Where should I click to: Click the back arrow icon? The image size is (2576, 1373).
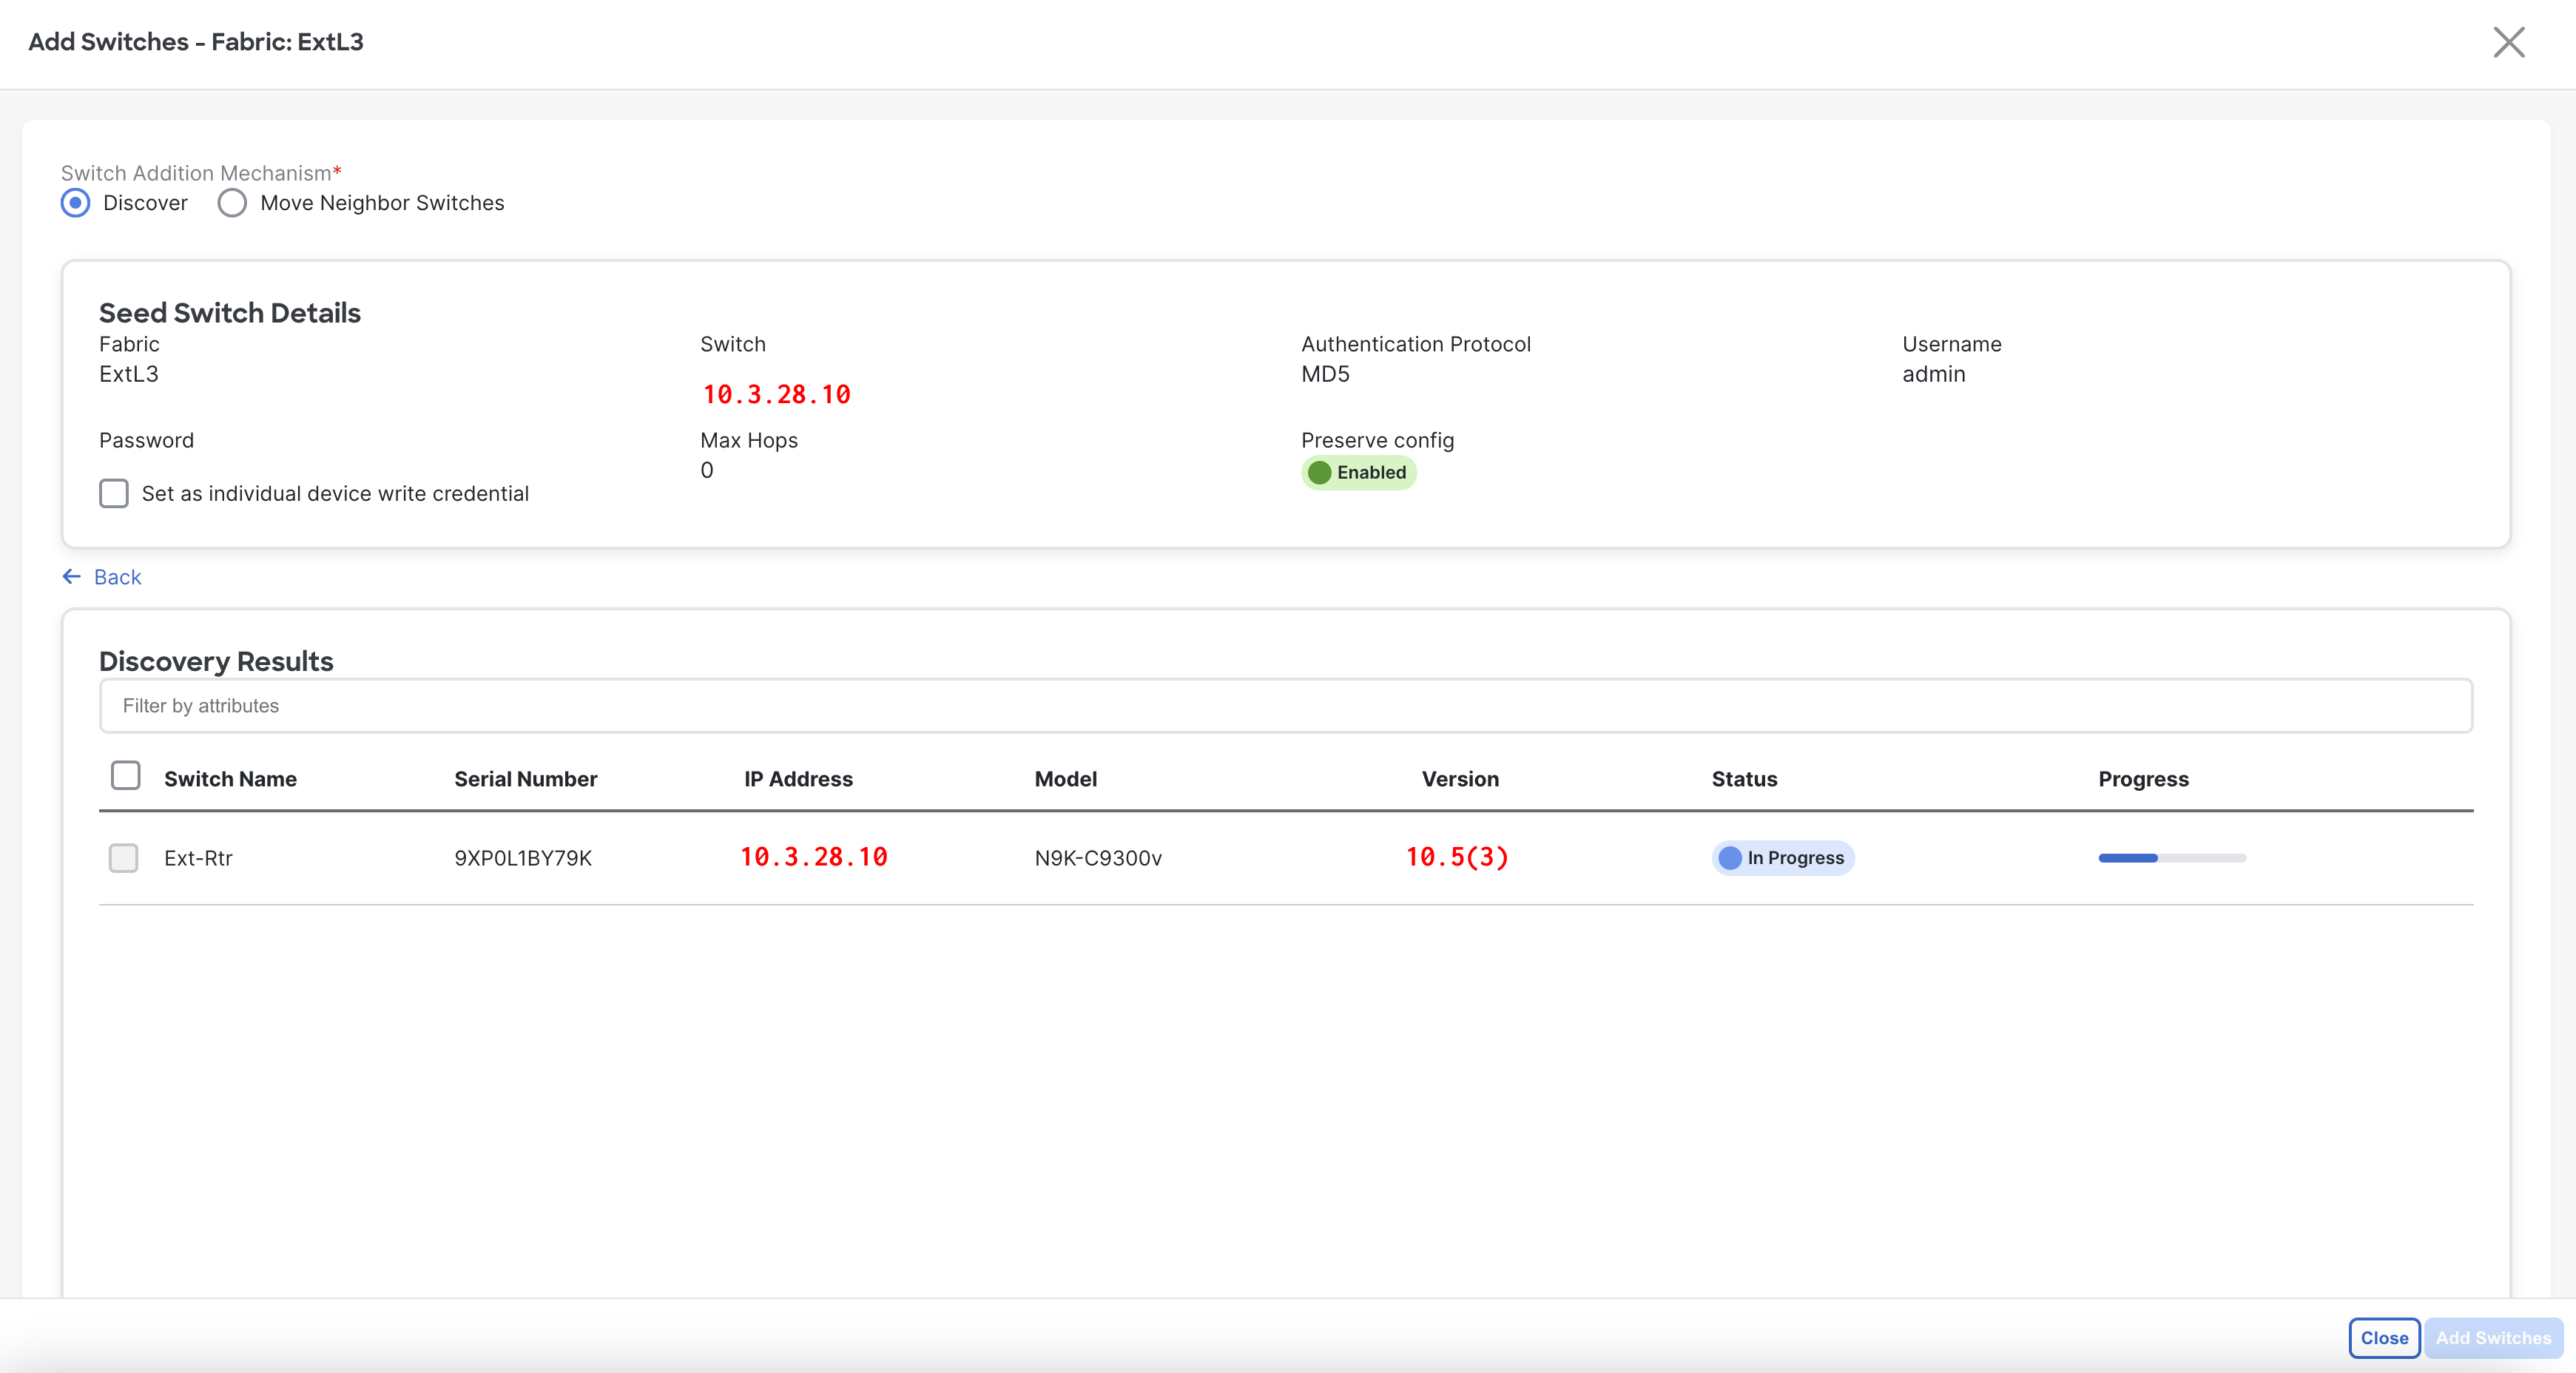pyautogui.click(x=72, y=576)
